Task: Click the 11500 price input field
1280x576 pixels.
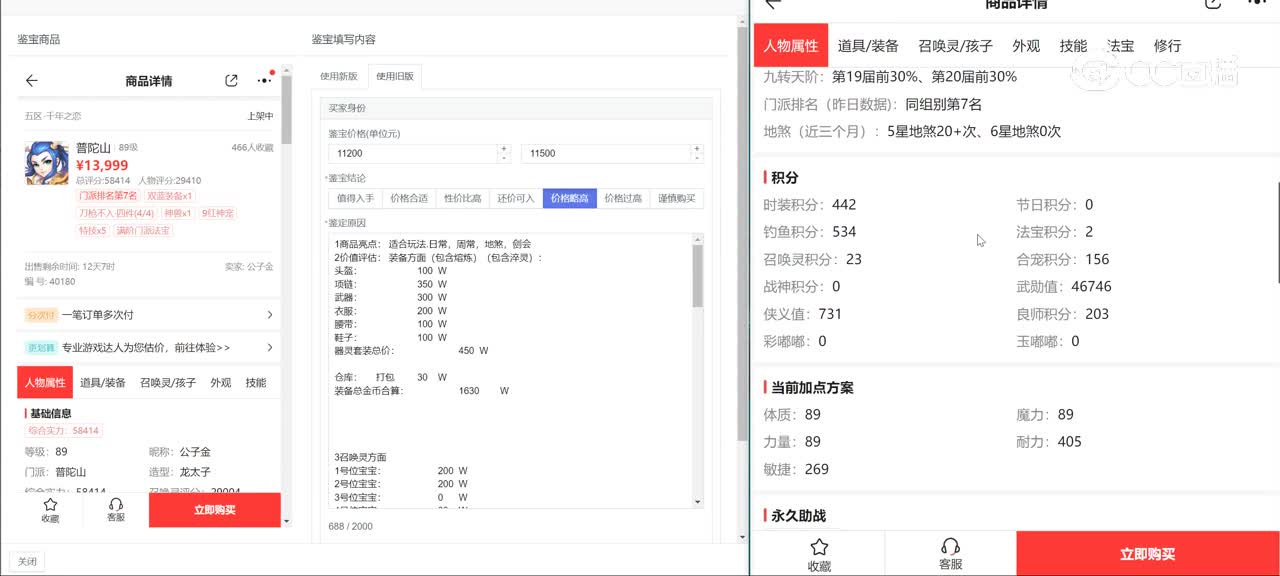Action: click(604, 153)
